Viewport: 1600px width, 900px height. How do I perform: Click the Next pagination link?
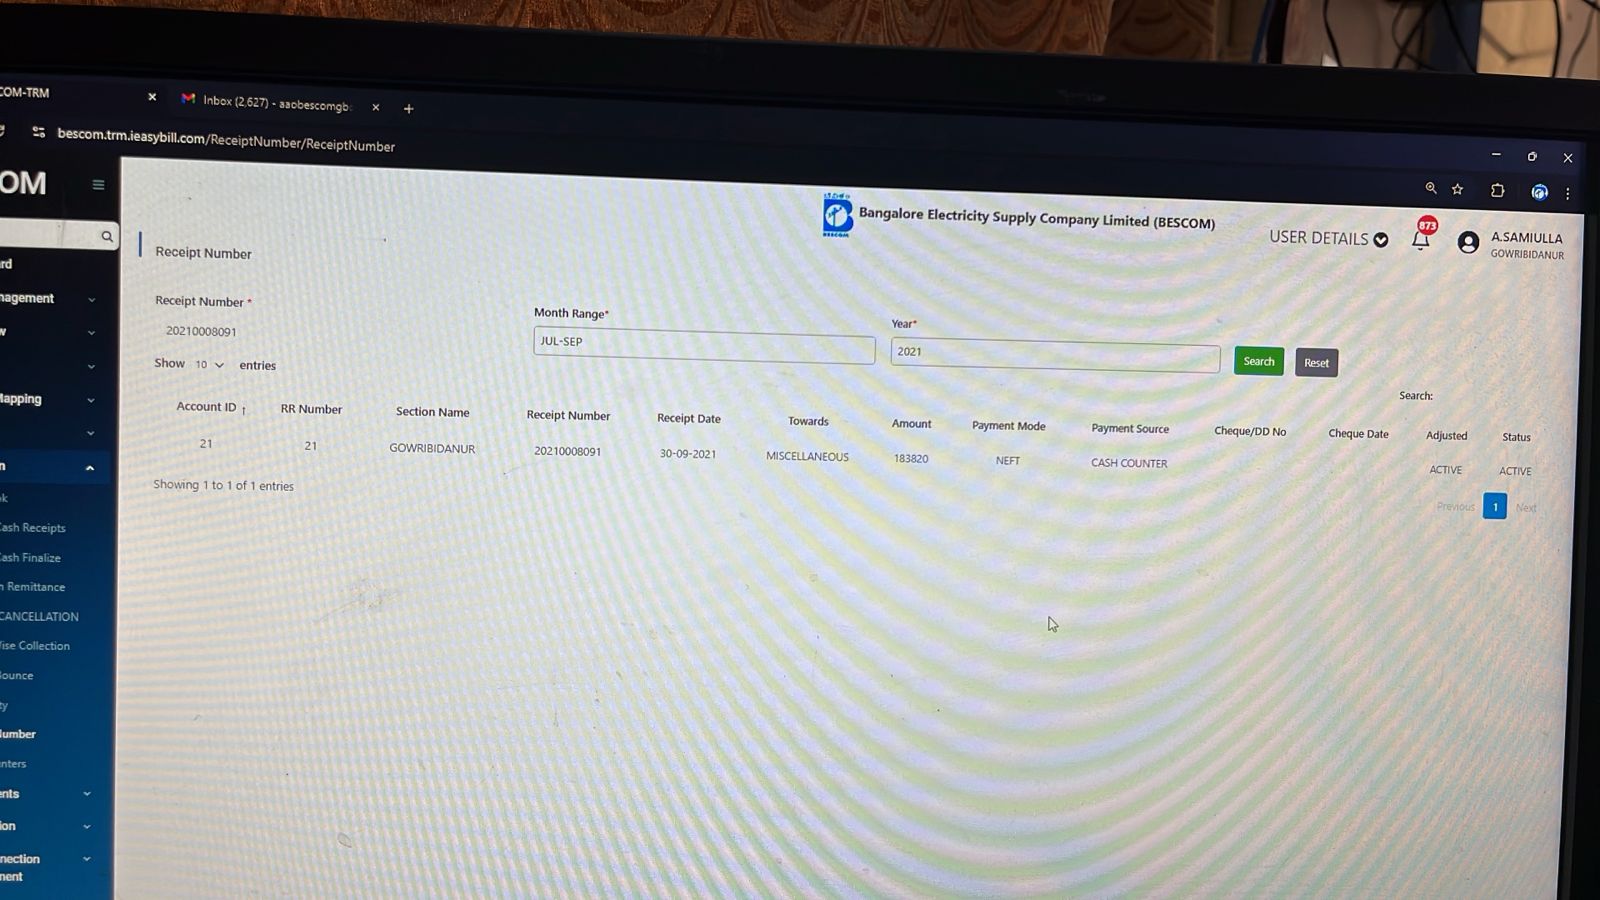coord(1526,507)
